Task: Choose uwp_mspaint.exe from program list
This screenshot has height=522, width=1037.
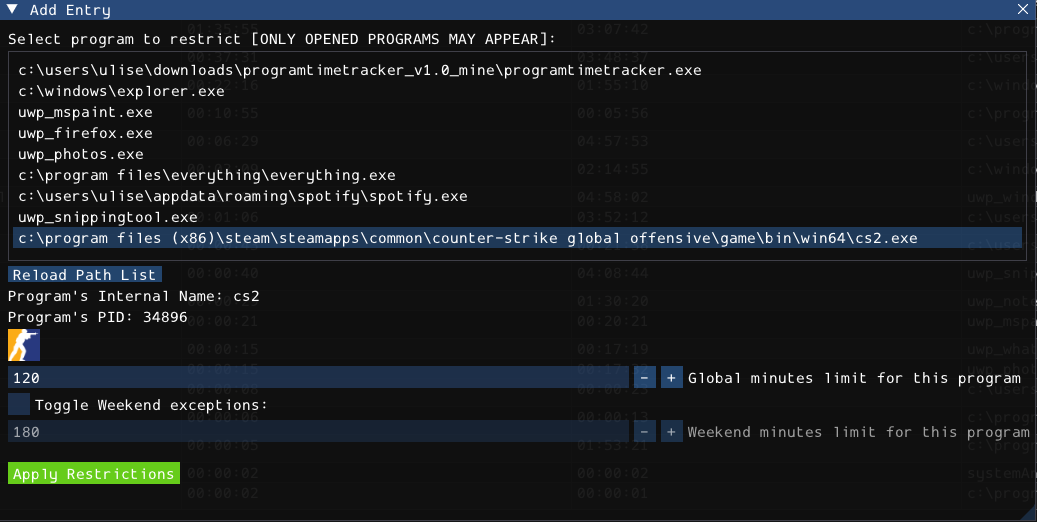Action: pyautogui.click(x=517, y=112)
